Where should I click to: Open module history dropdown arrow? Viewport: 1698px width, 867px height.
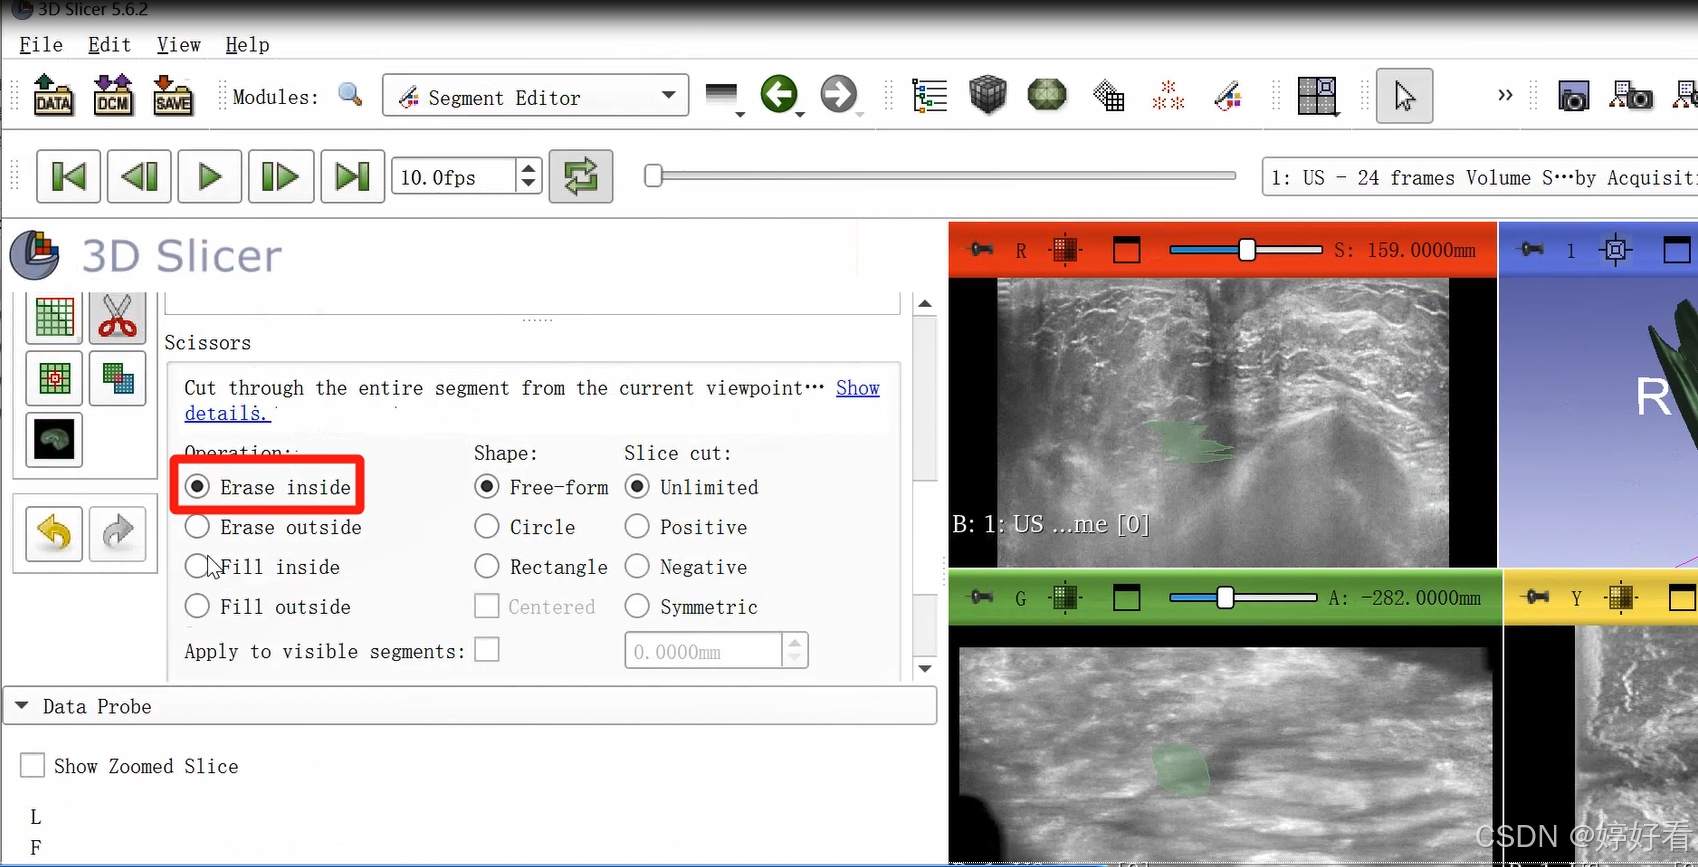pyautogui.click(x=739, y=114)
